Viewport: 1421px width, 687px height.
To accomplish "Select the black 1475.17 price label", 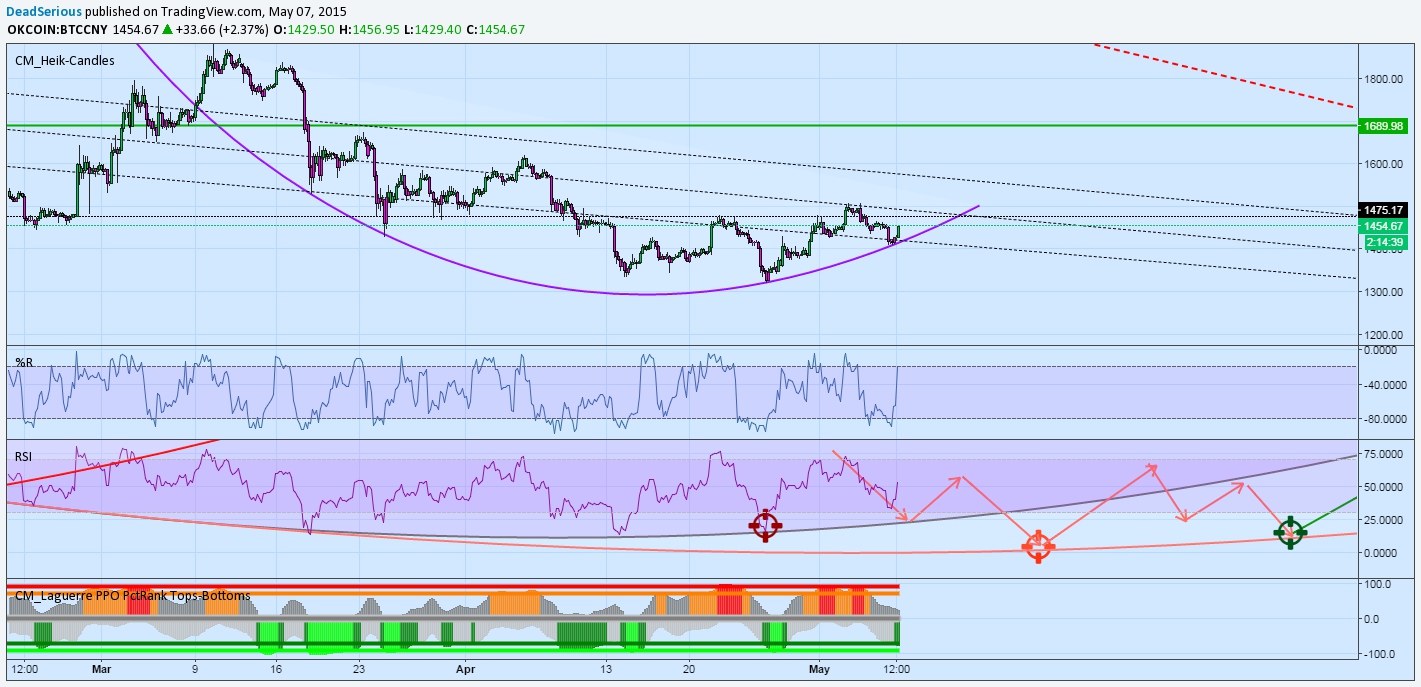I will pos(1384,210).
